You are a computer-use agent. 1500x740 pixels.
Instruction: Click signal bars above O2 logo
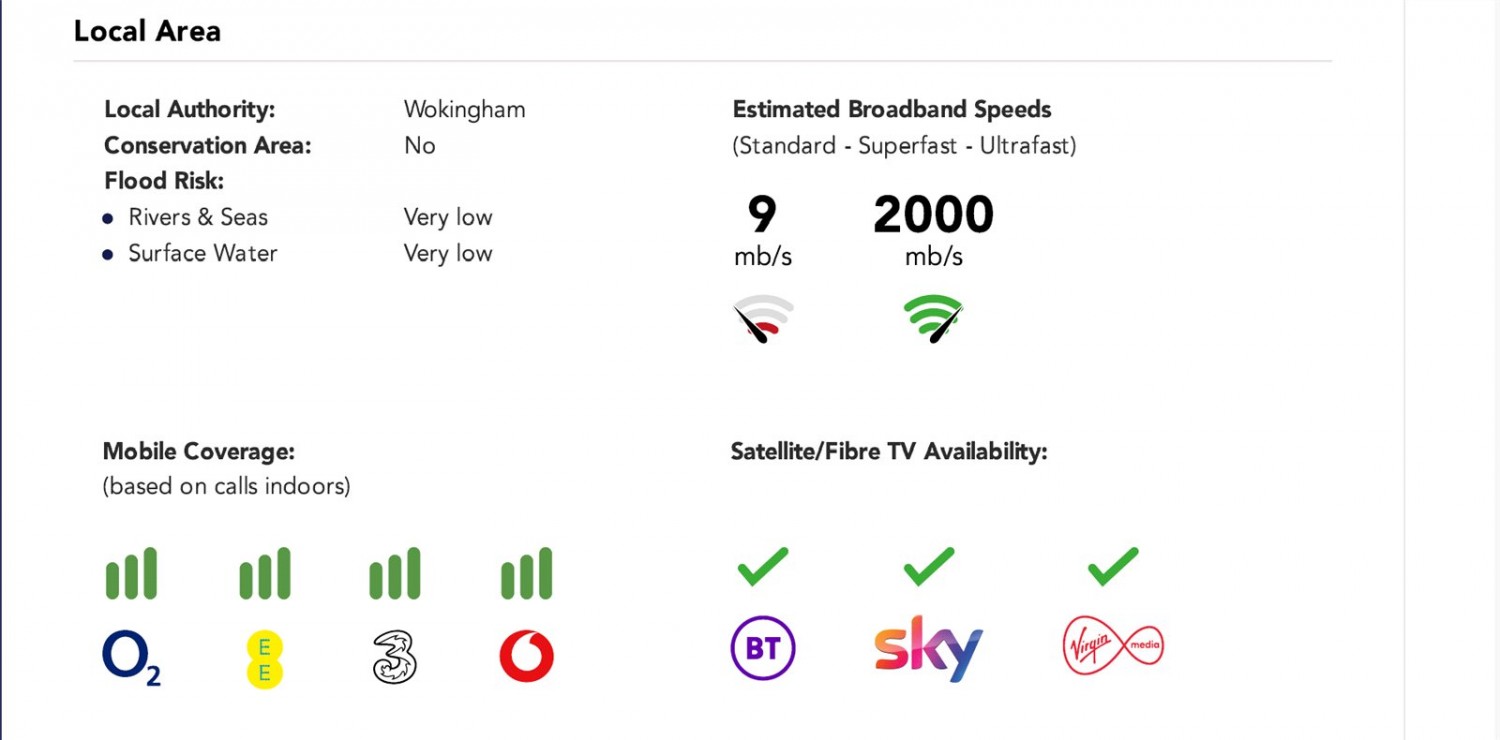(x=131, y=574)
